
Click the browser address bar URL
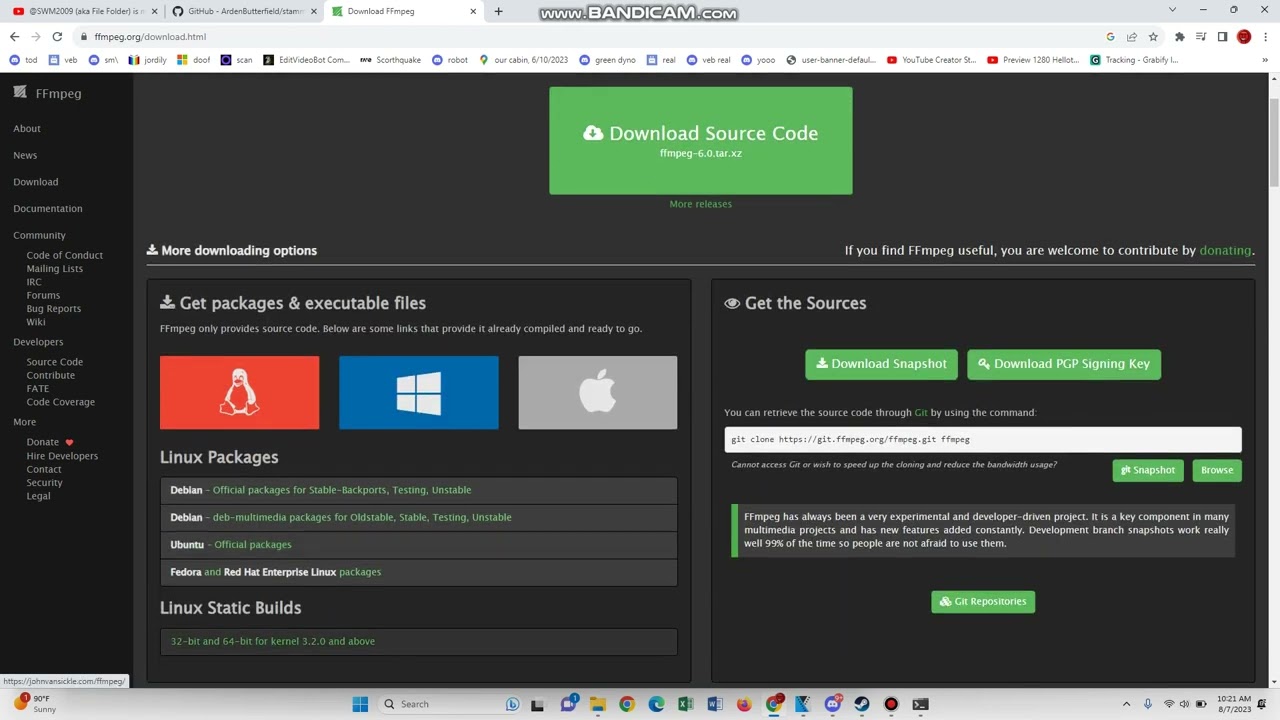coord(150,37)
